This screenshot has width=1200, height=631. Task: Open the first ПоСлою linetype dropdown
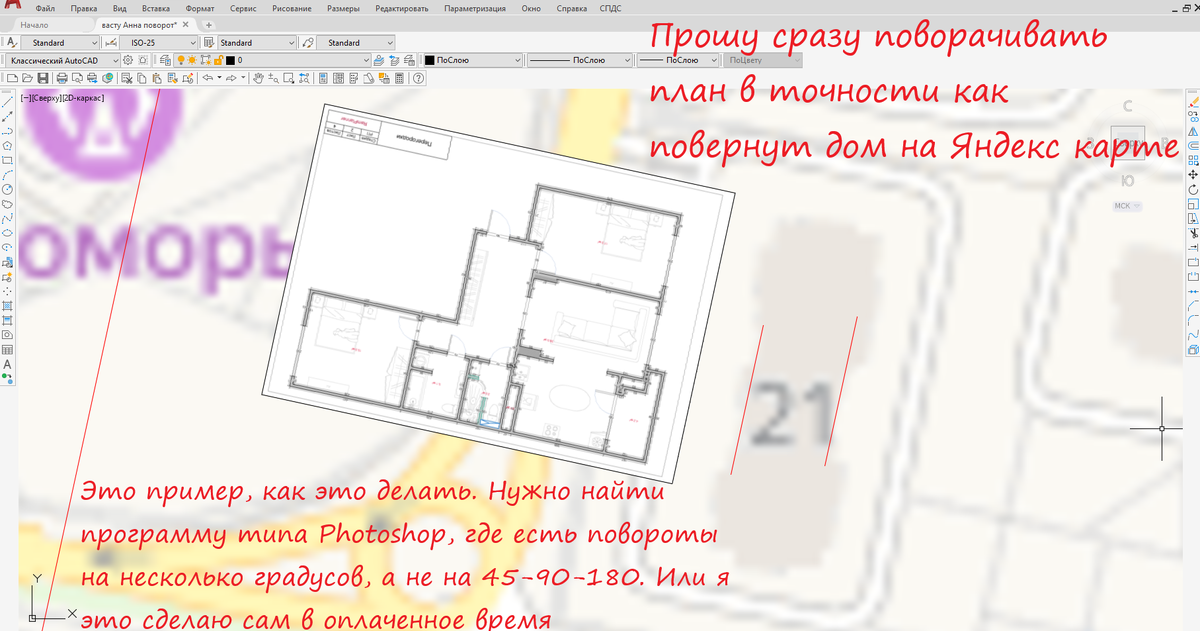580,60
